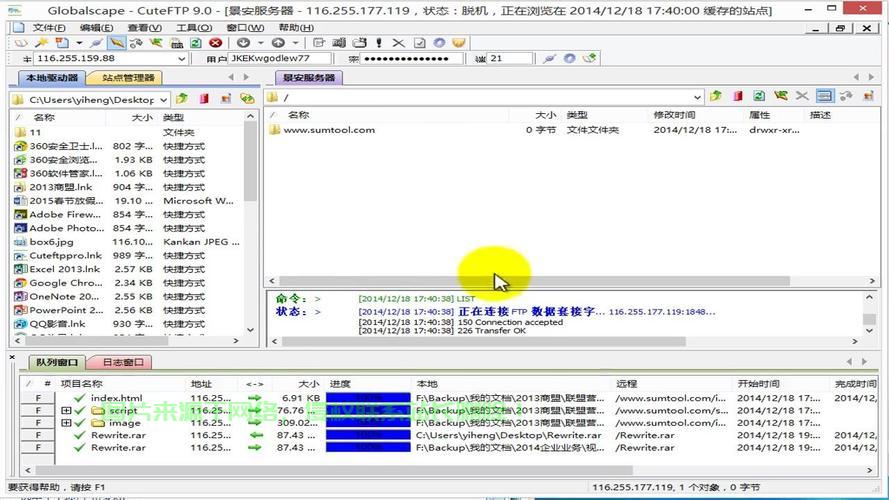Screen dimensions: 889x500
Task: Click the red bookmark icon in local pane toolbar
Action: [x=203, y=99]
